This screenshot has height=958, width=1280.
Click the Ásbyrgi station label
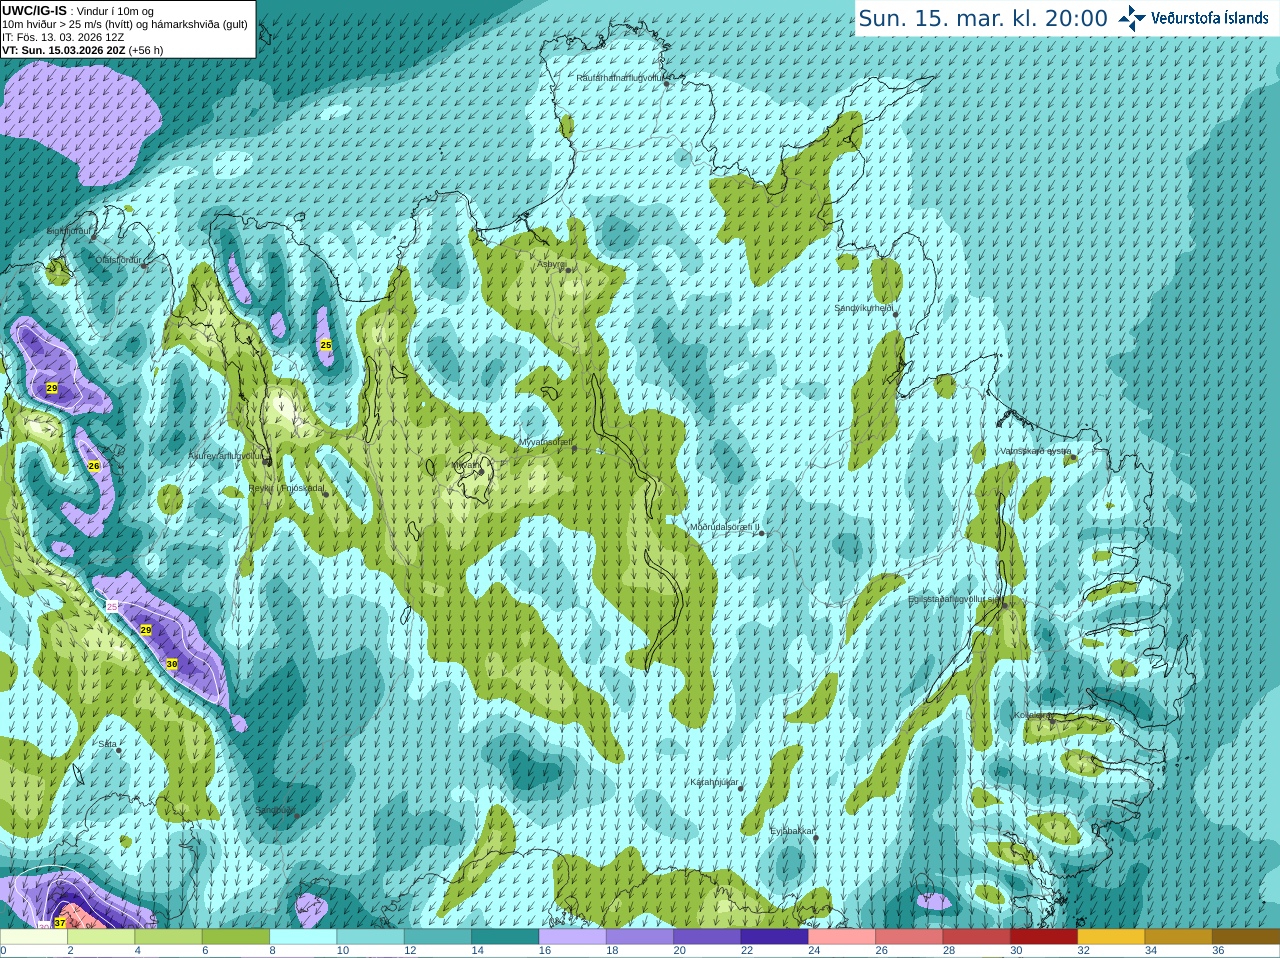click(x=551, y=264)
